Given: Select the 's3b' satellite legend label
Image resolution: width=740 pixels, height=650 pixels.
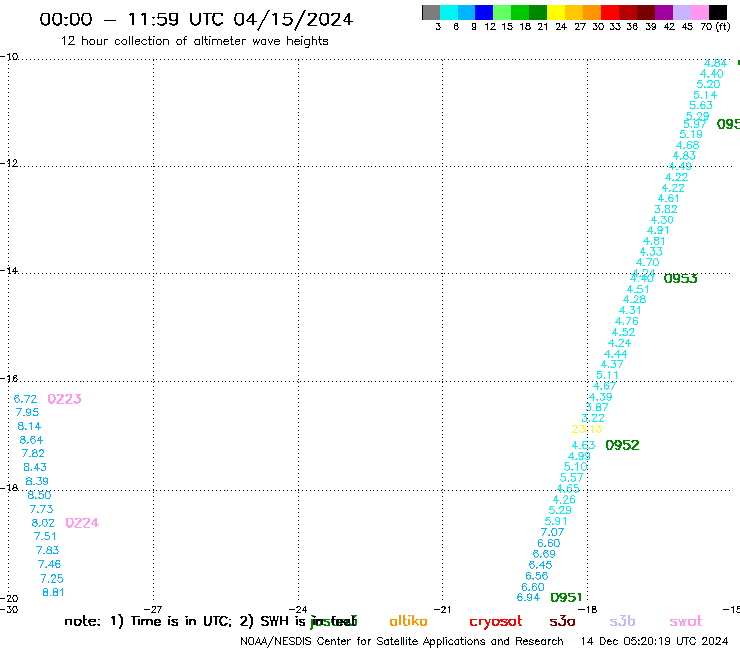Looking at the screenshot, I should coord(622,621).
